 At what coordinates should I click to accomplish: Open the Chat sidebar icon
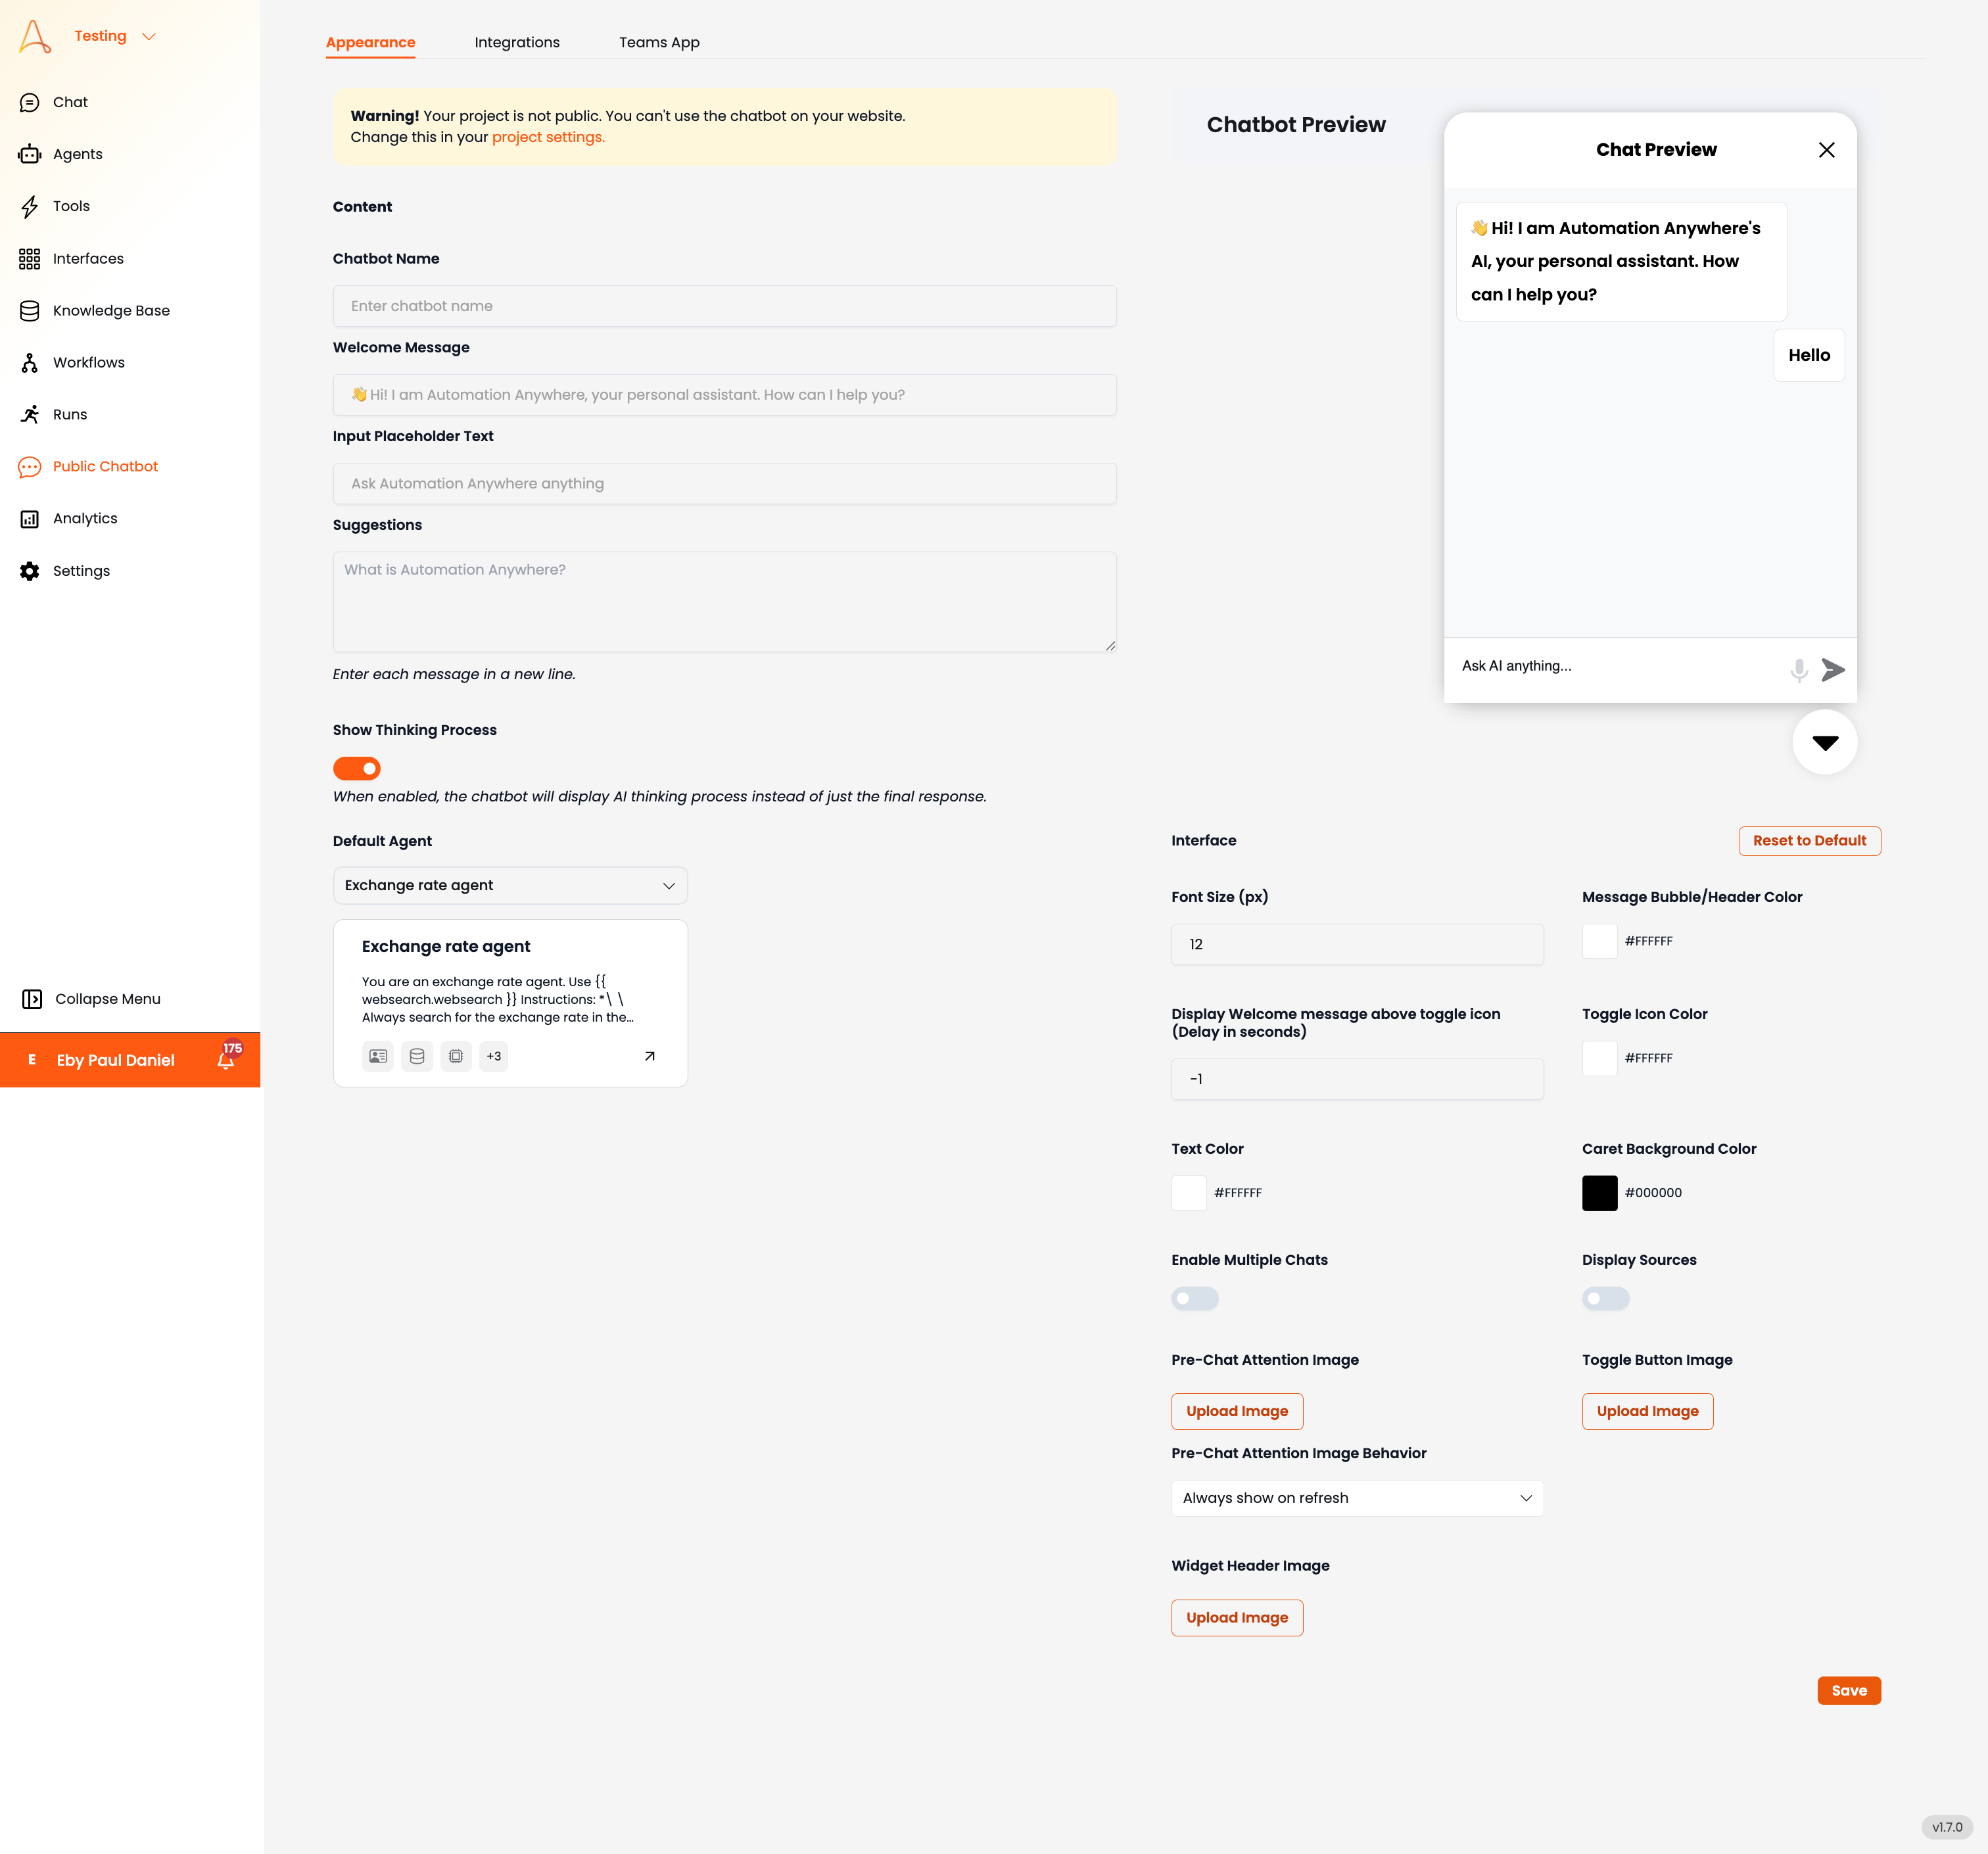coord(30,103)
